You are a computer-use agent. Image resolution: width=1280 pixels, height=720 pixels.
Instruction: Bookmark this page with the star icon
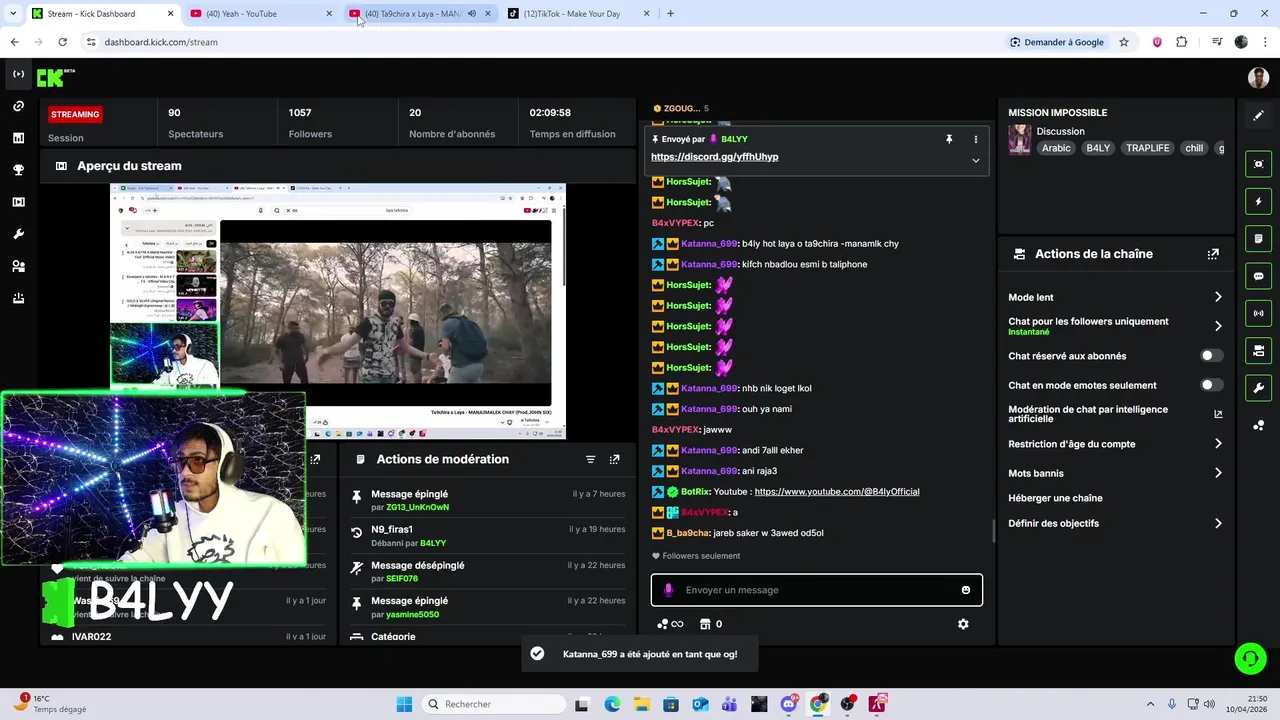point(1124,42)
